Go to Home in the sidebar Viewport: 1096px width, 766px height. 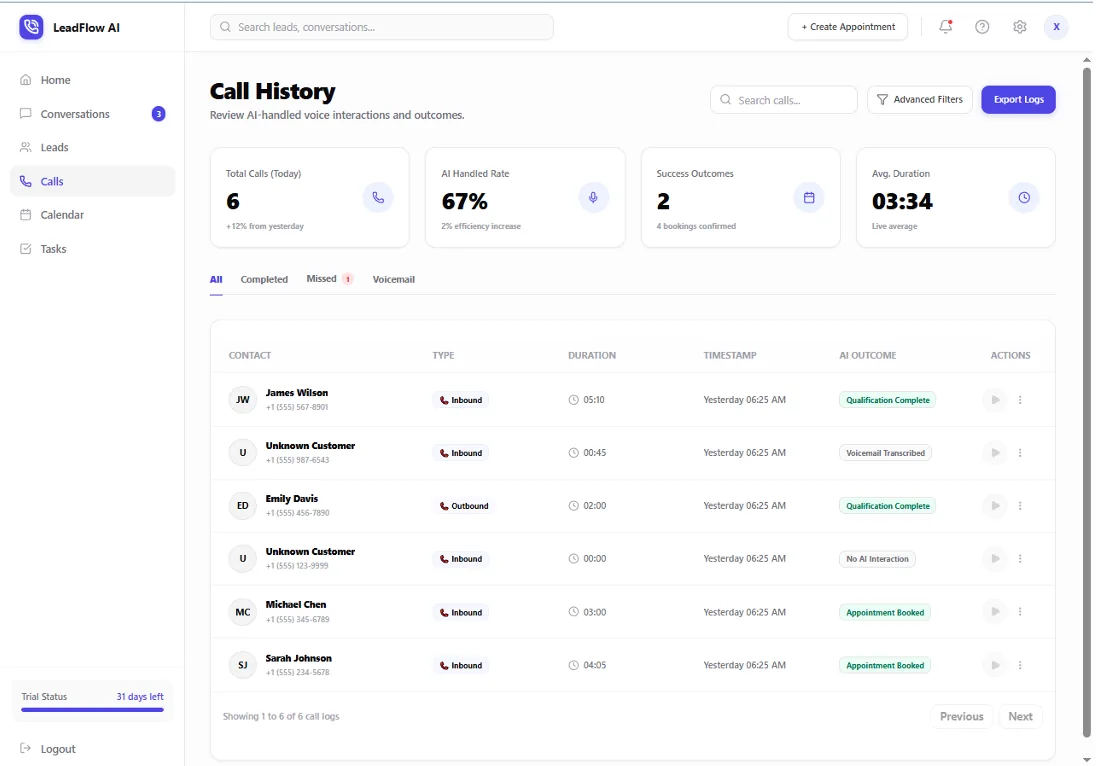click(x=92, y=80)
